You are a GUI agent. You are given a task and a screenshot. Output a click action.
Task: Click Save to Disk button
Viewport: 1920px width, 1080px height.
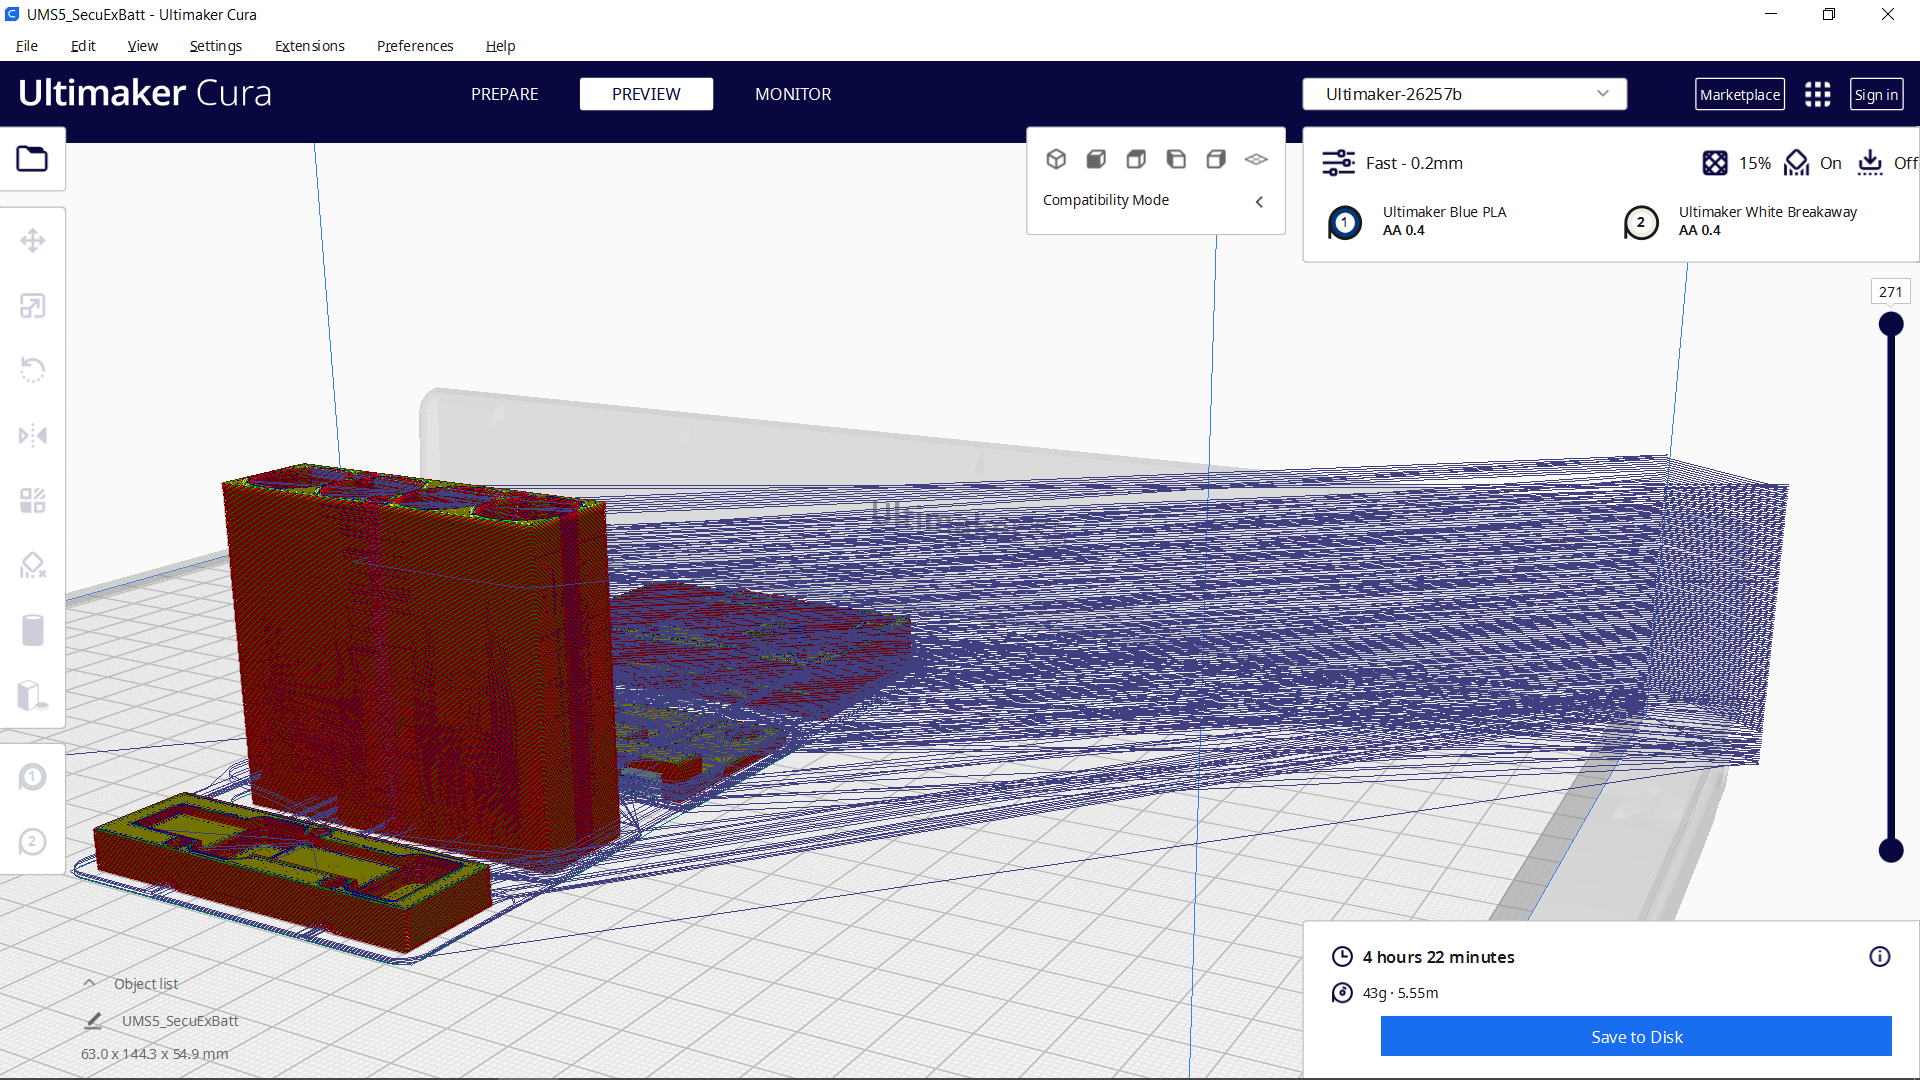pyautogui.click(x=1635, y=1037)
